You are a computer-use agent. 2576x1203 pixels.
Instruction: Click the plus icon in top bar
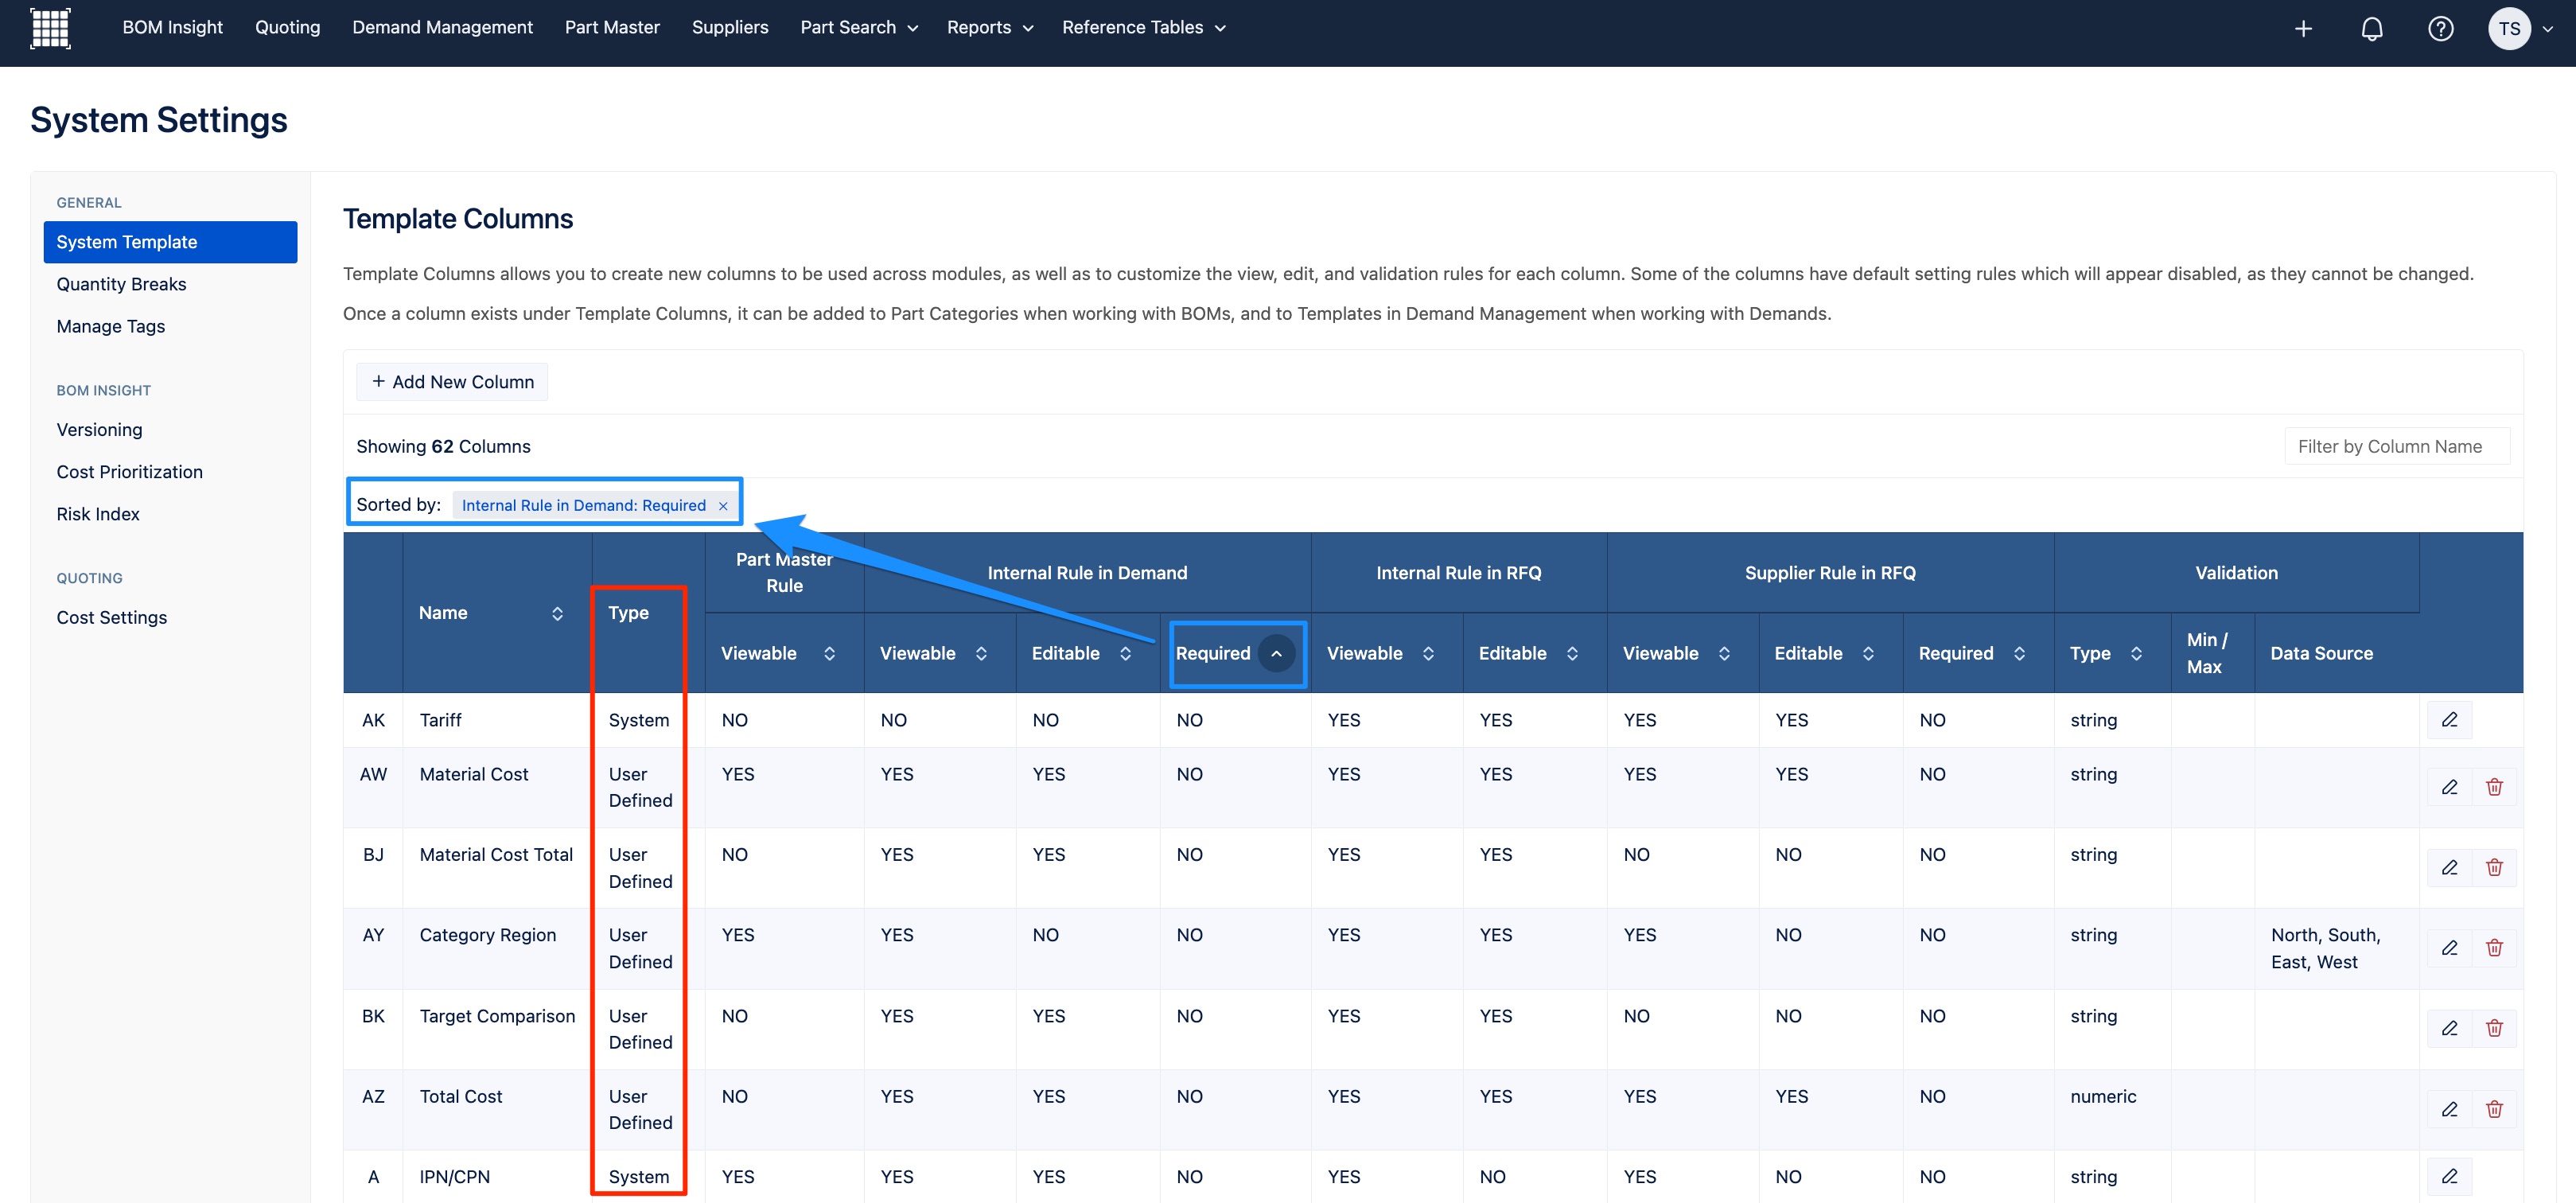pos(2303,29)
